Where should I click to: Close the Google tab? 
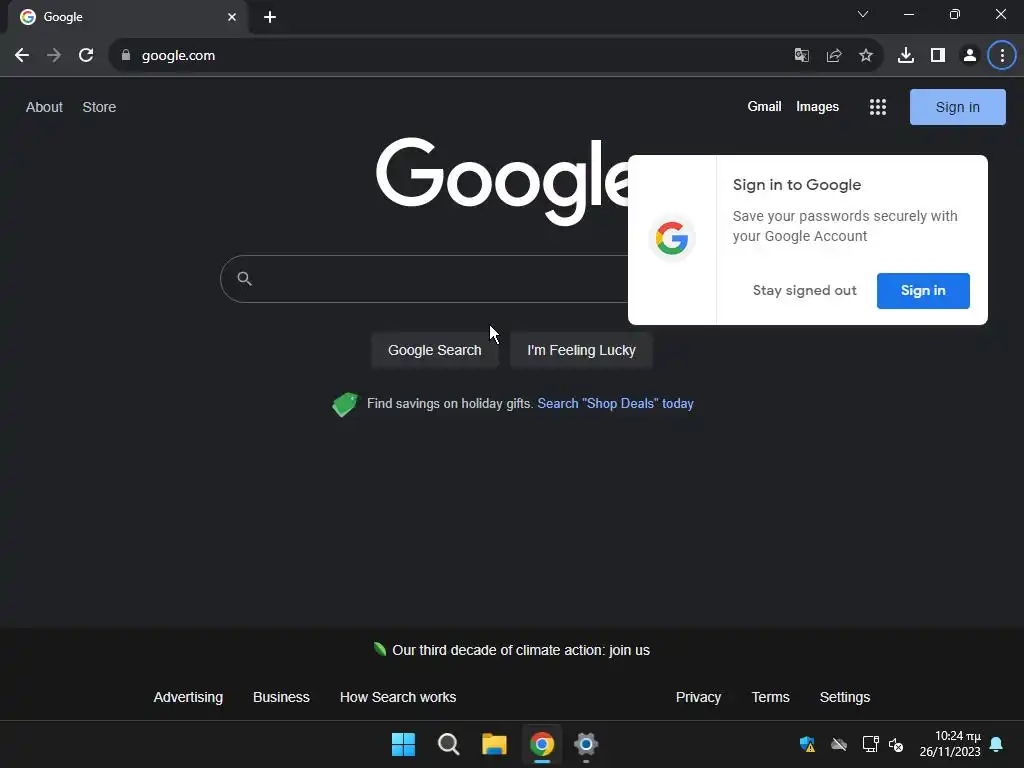pyautogui.click(x=232, y=17)
